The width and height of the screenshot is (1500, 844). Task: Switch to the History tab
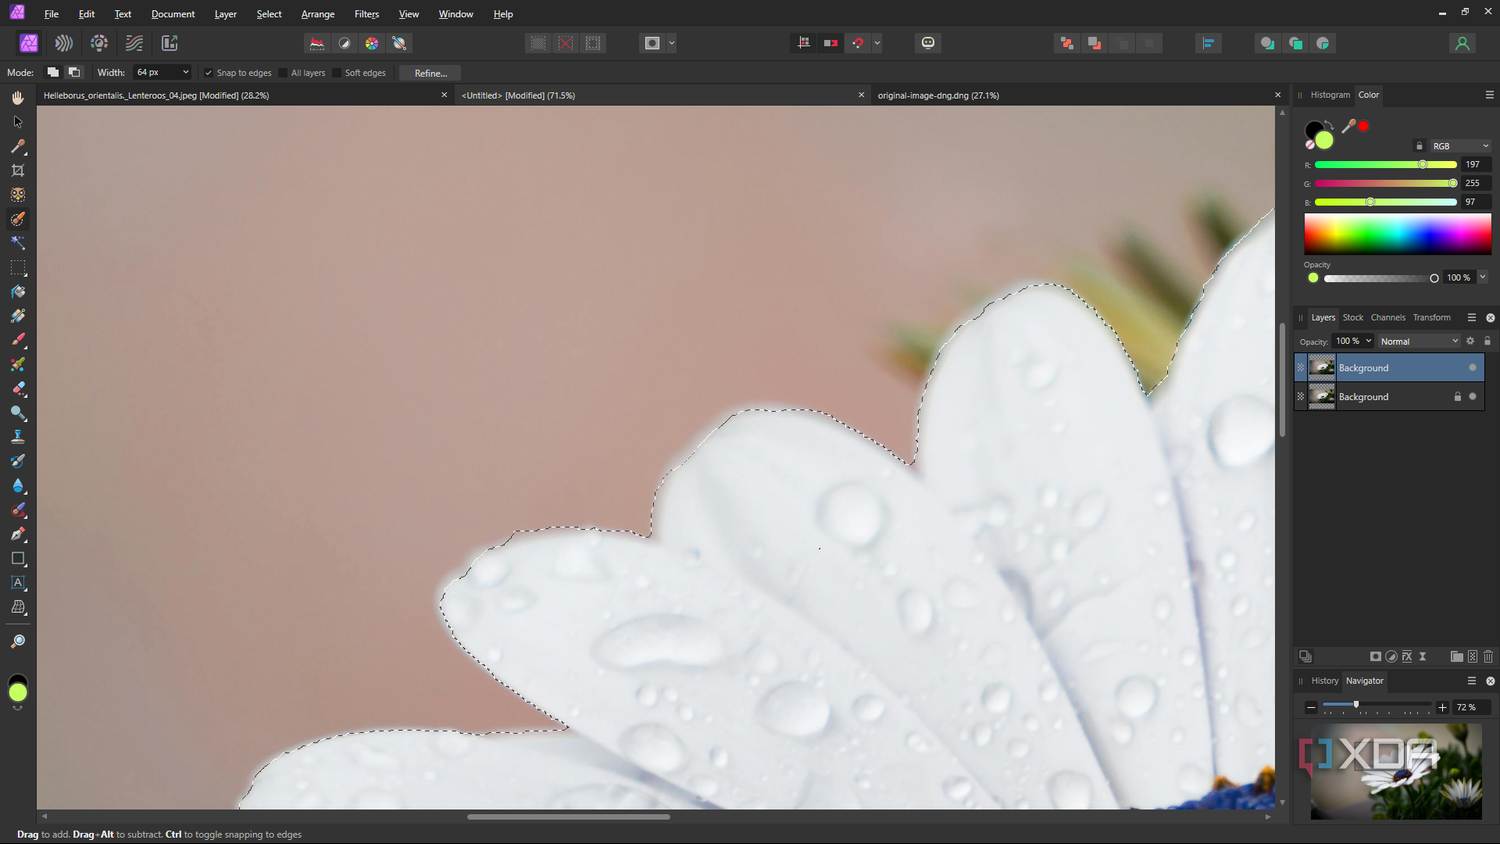[x=1325, y=681]
